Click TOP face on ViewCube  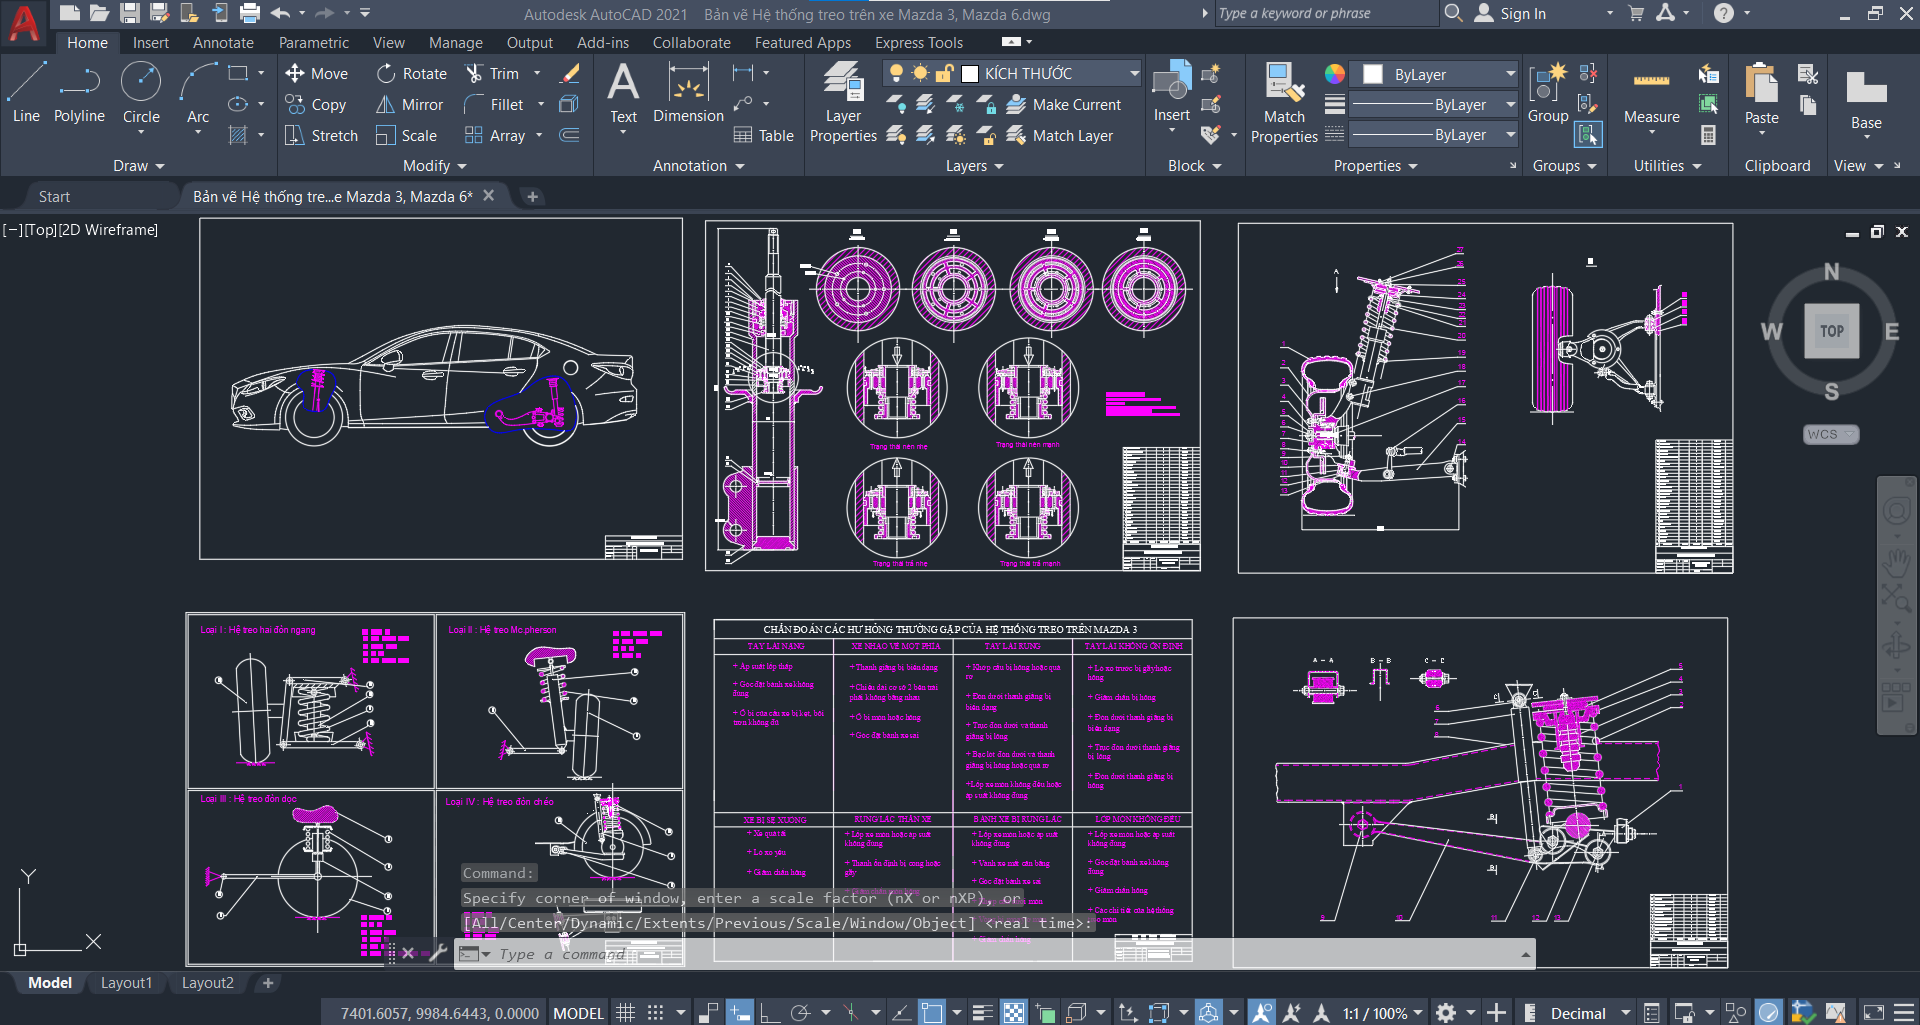(1831, 331)
